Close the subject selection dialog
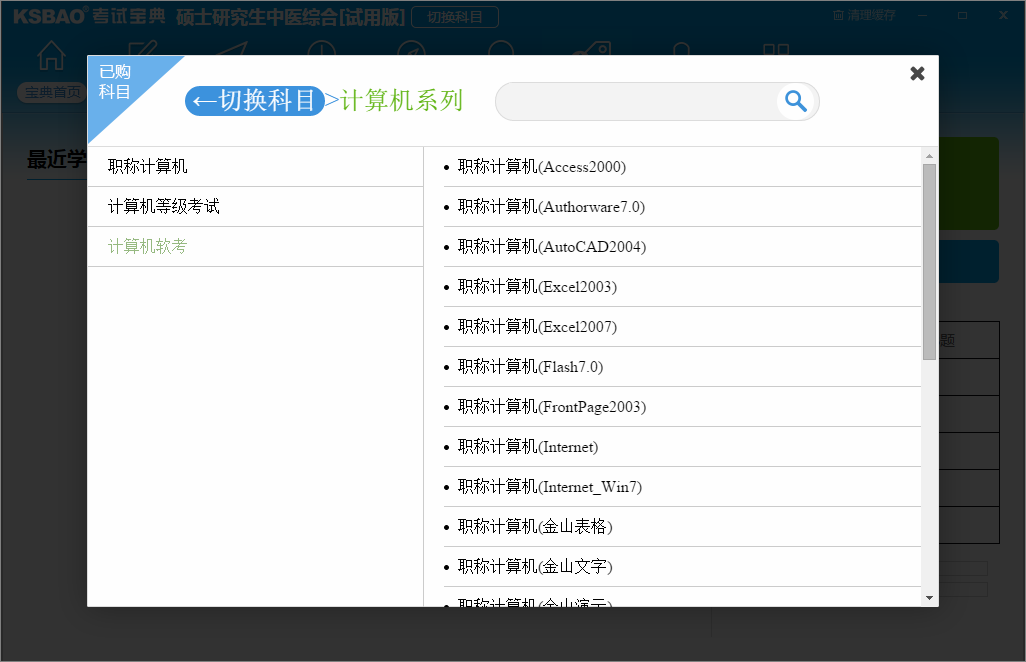Image resolution: width=1026 pixels, height=662 pixels. (917, 73)
